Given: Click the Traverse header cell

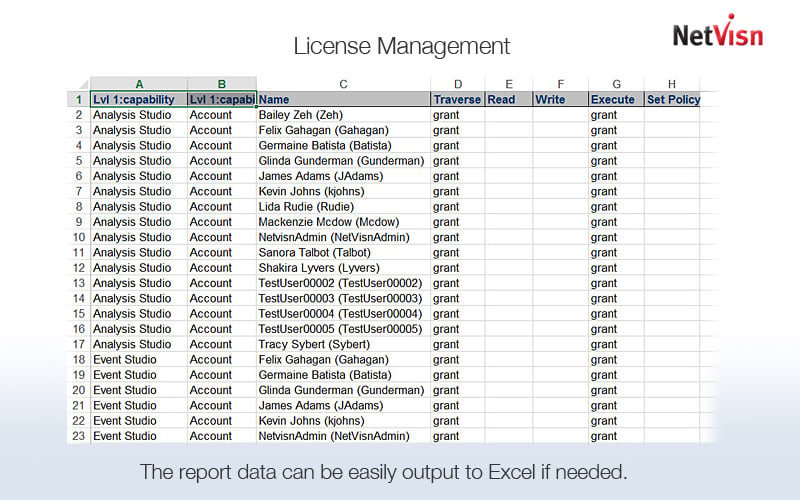Looking at the screenshot, I should (457, 100).
